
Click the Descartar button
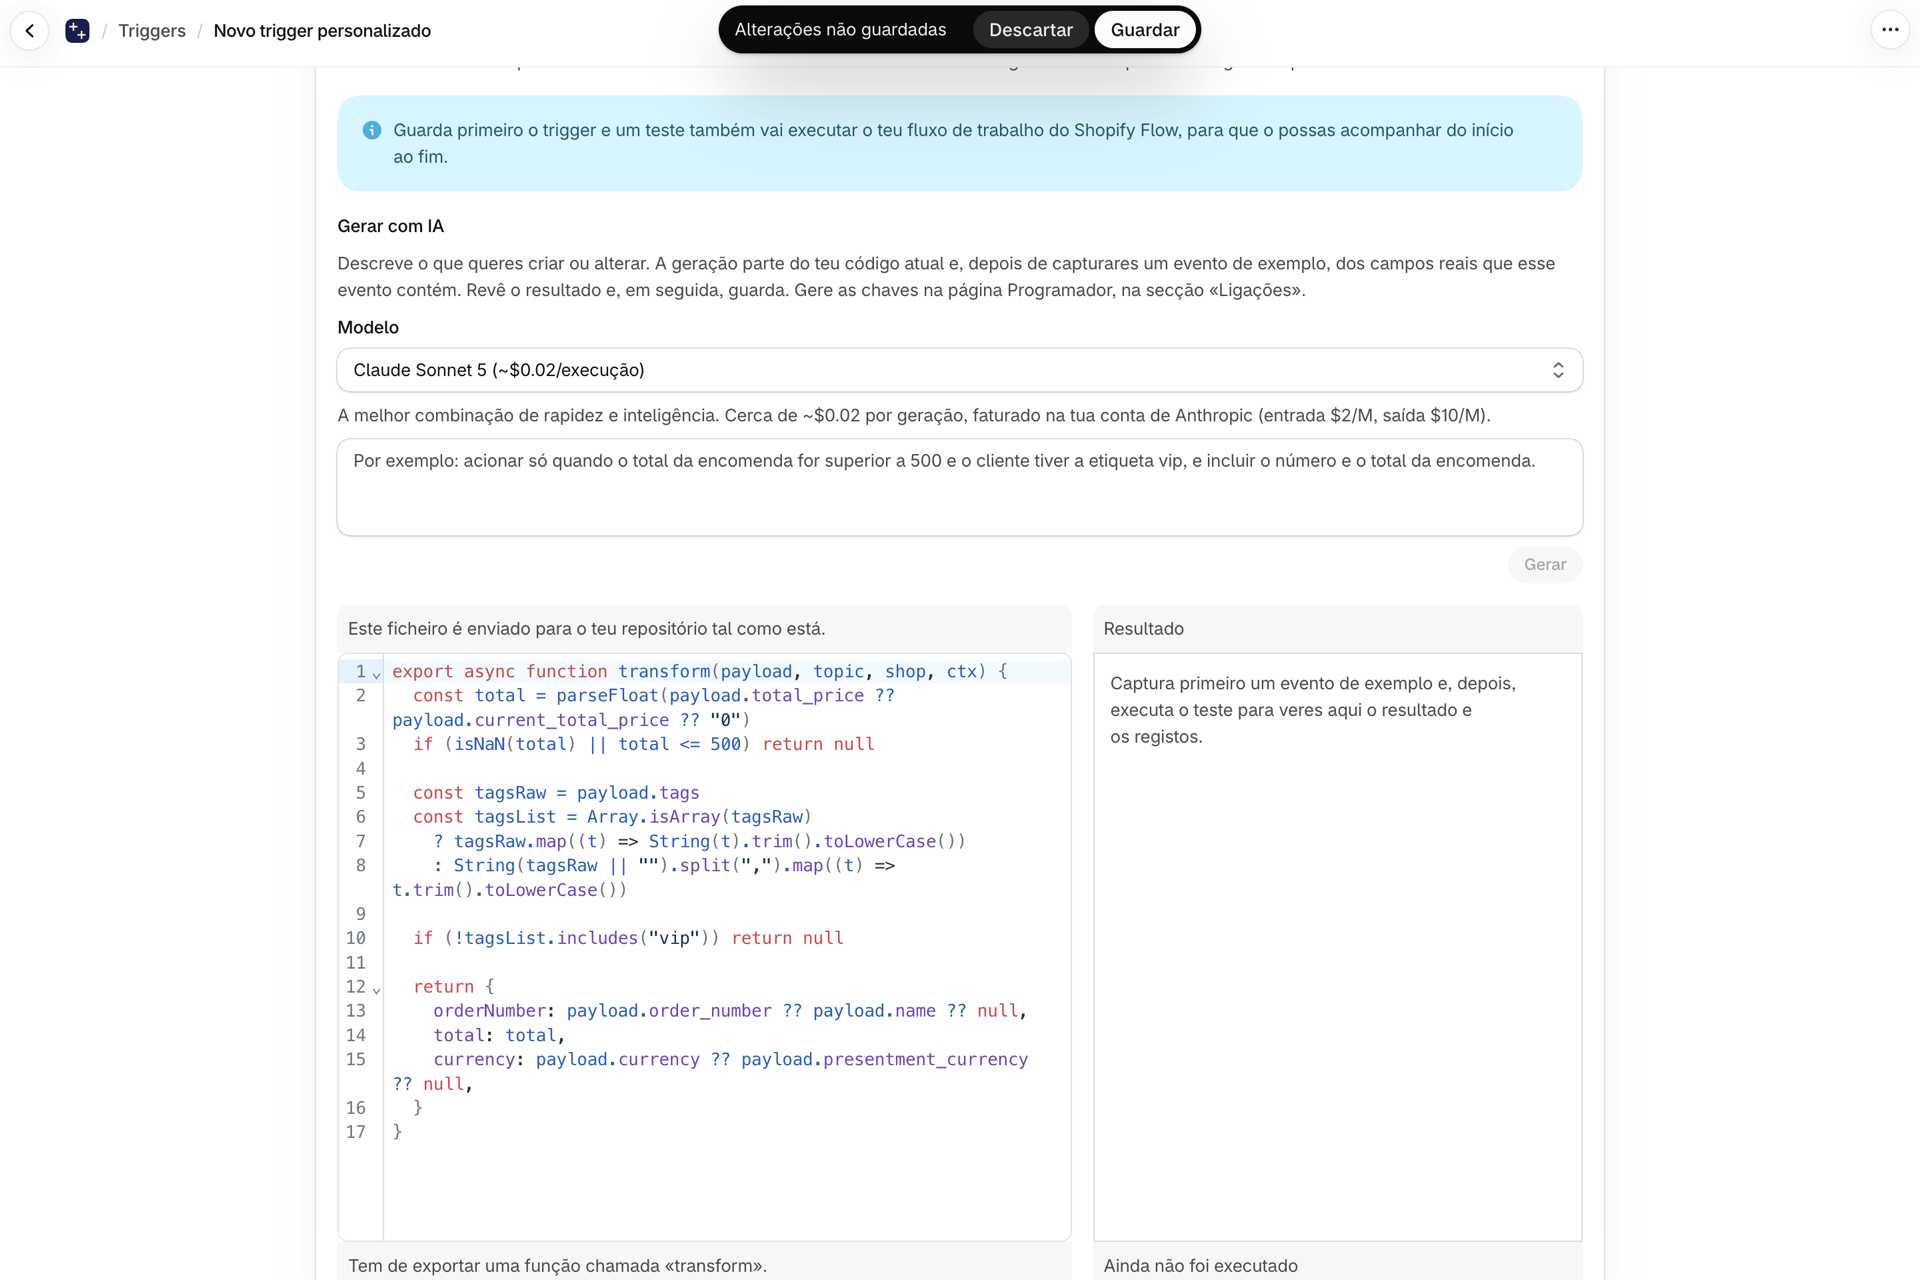pos(1030,30)
